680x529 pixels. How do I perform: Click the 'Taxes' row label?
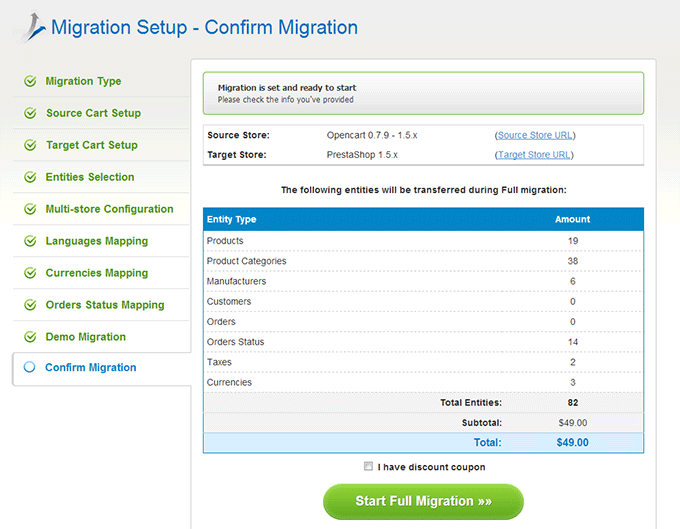coord(219,362)
